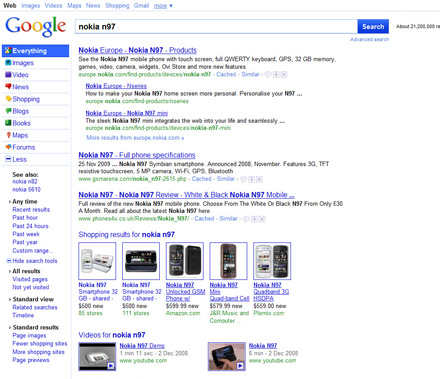Open the 'more' dropdown in top bar
The width and height of the screenshot is (440, 379).
[163, 6]
